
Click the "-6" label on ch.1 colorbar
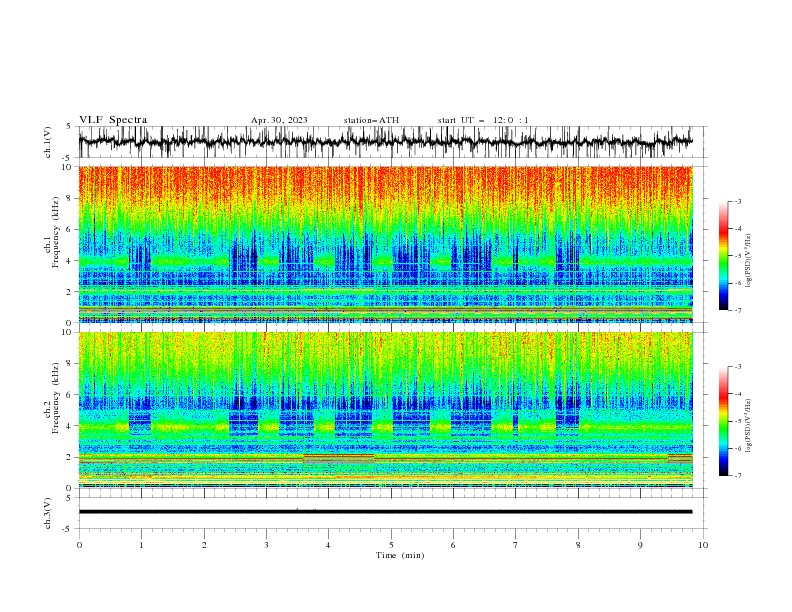click(x=738, y=283)
